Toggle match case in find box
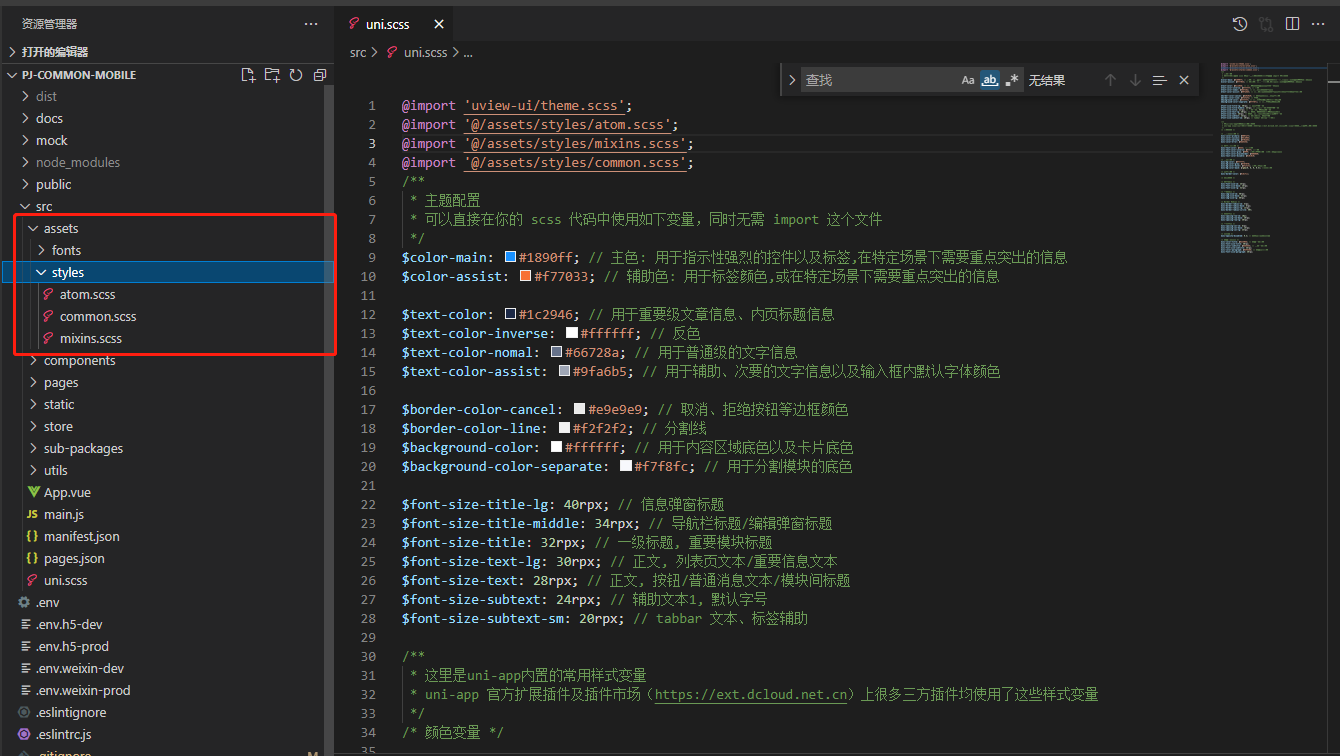The width and height of the screenshot is (1340, 756). (x=967, y=80)
